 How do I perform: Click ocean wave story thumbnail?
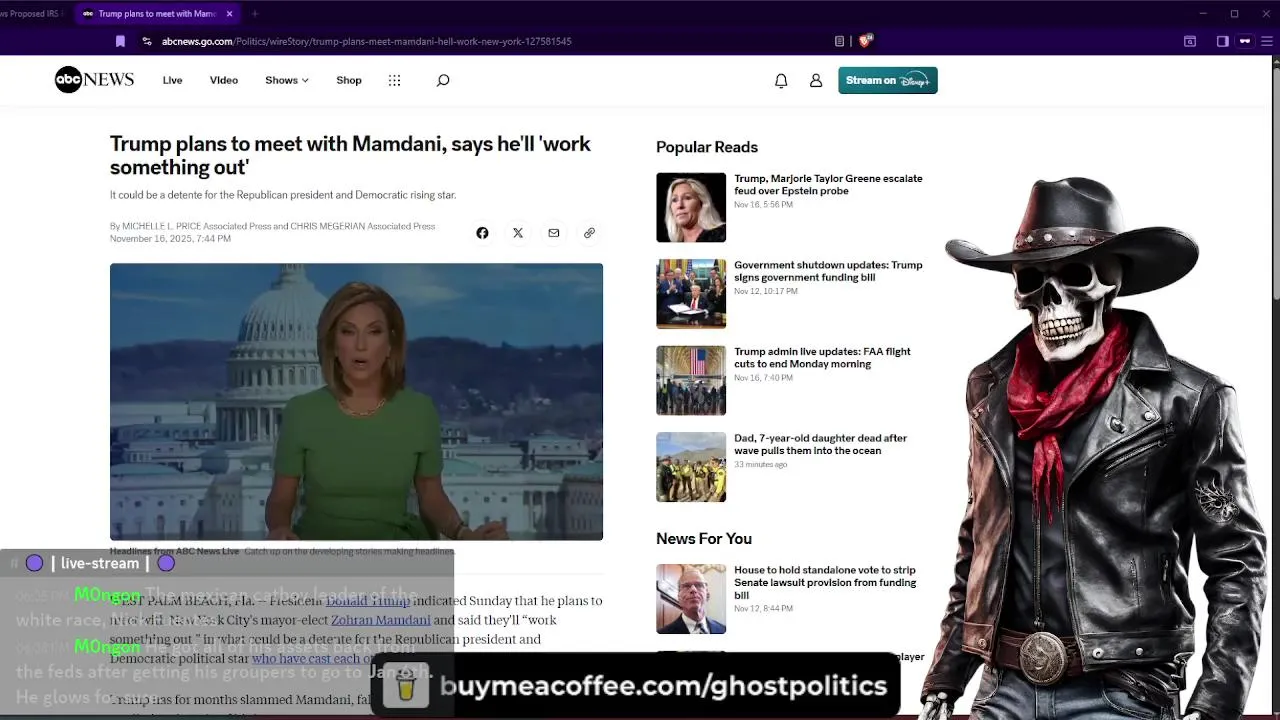pyautogui.click(x=691, y=467)
